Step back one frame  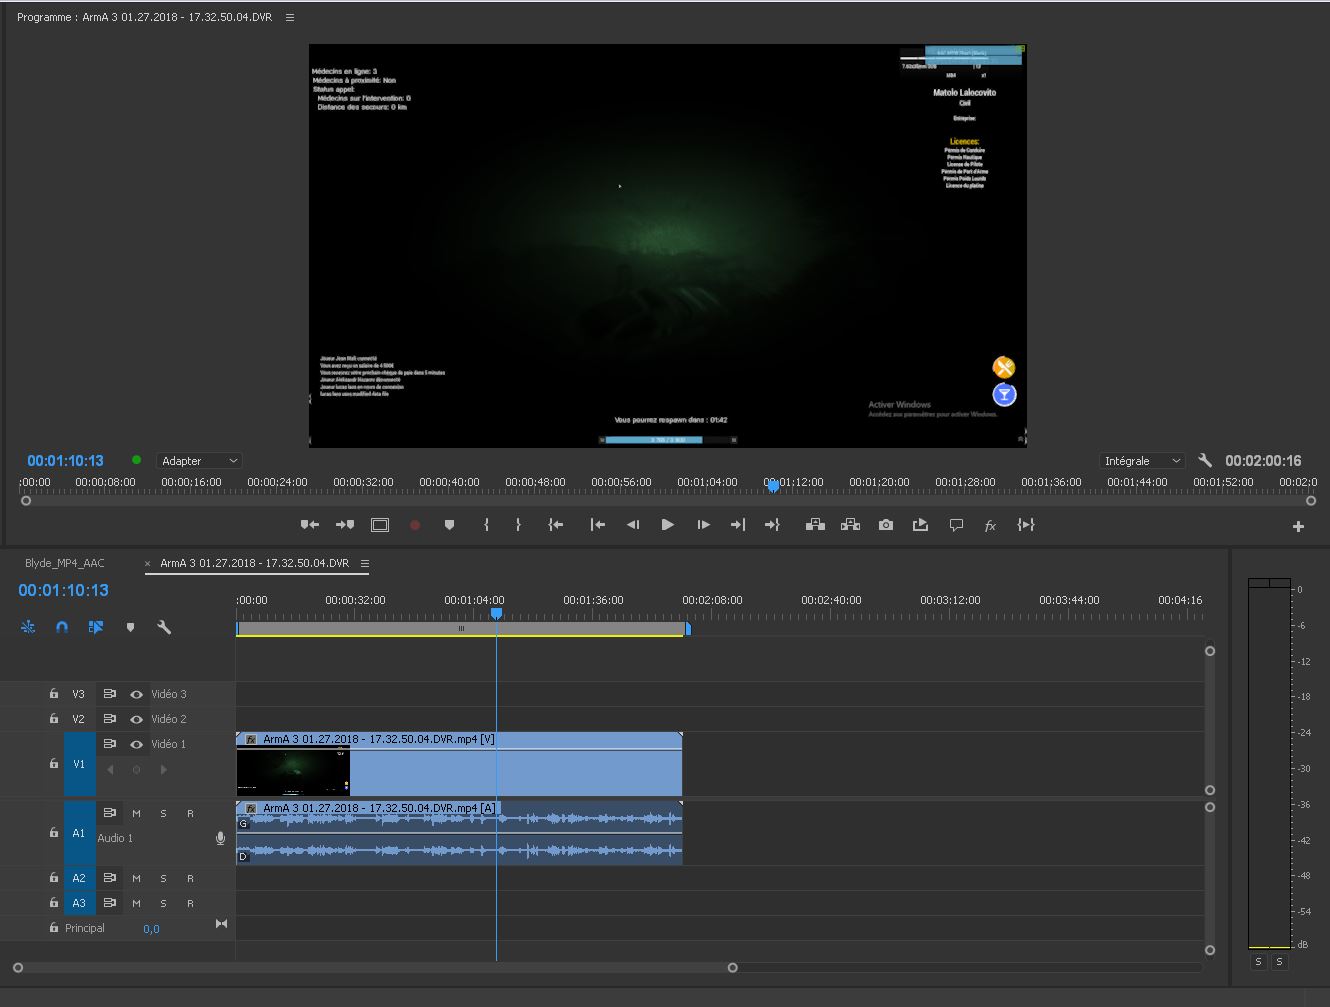coord(632,525)
